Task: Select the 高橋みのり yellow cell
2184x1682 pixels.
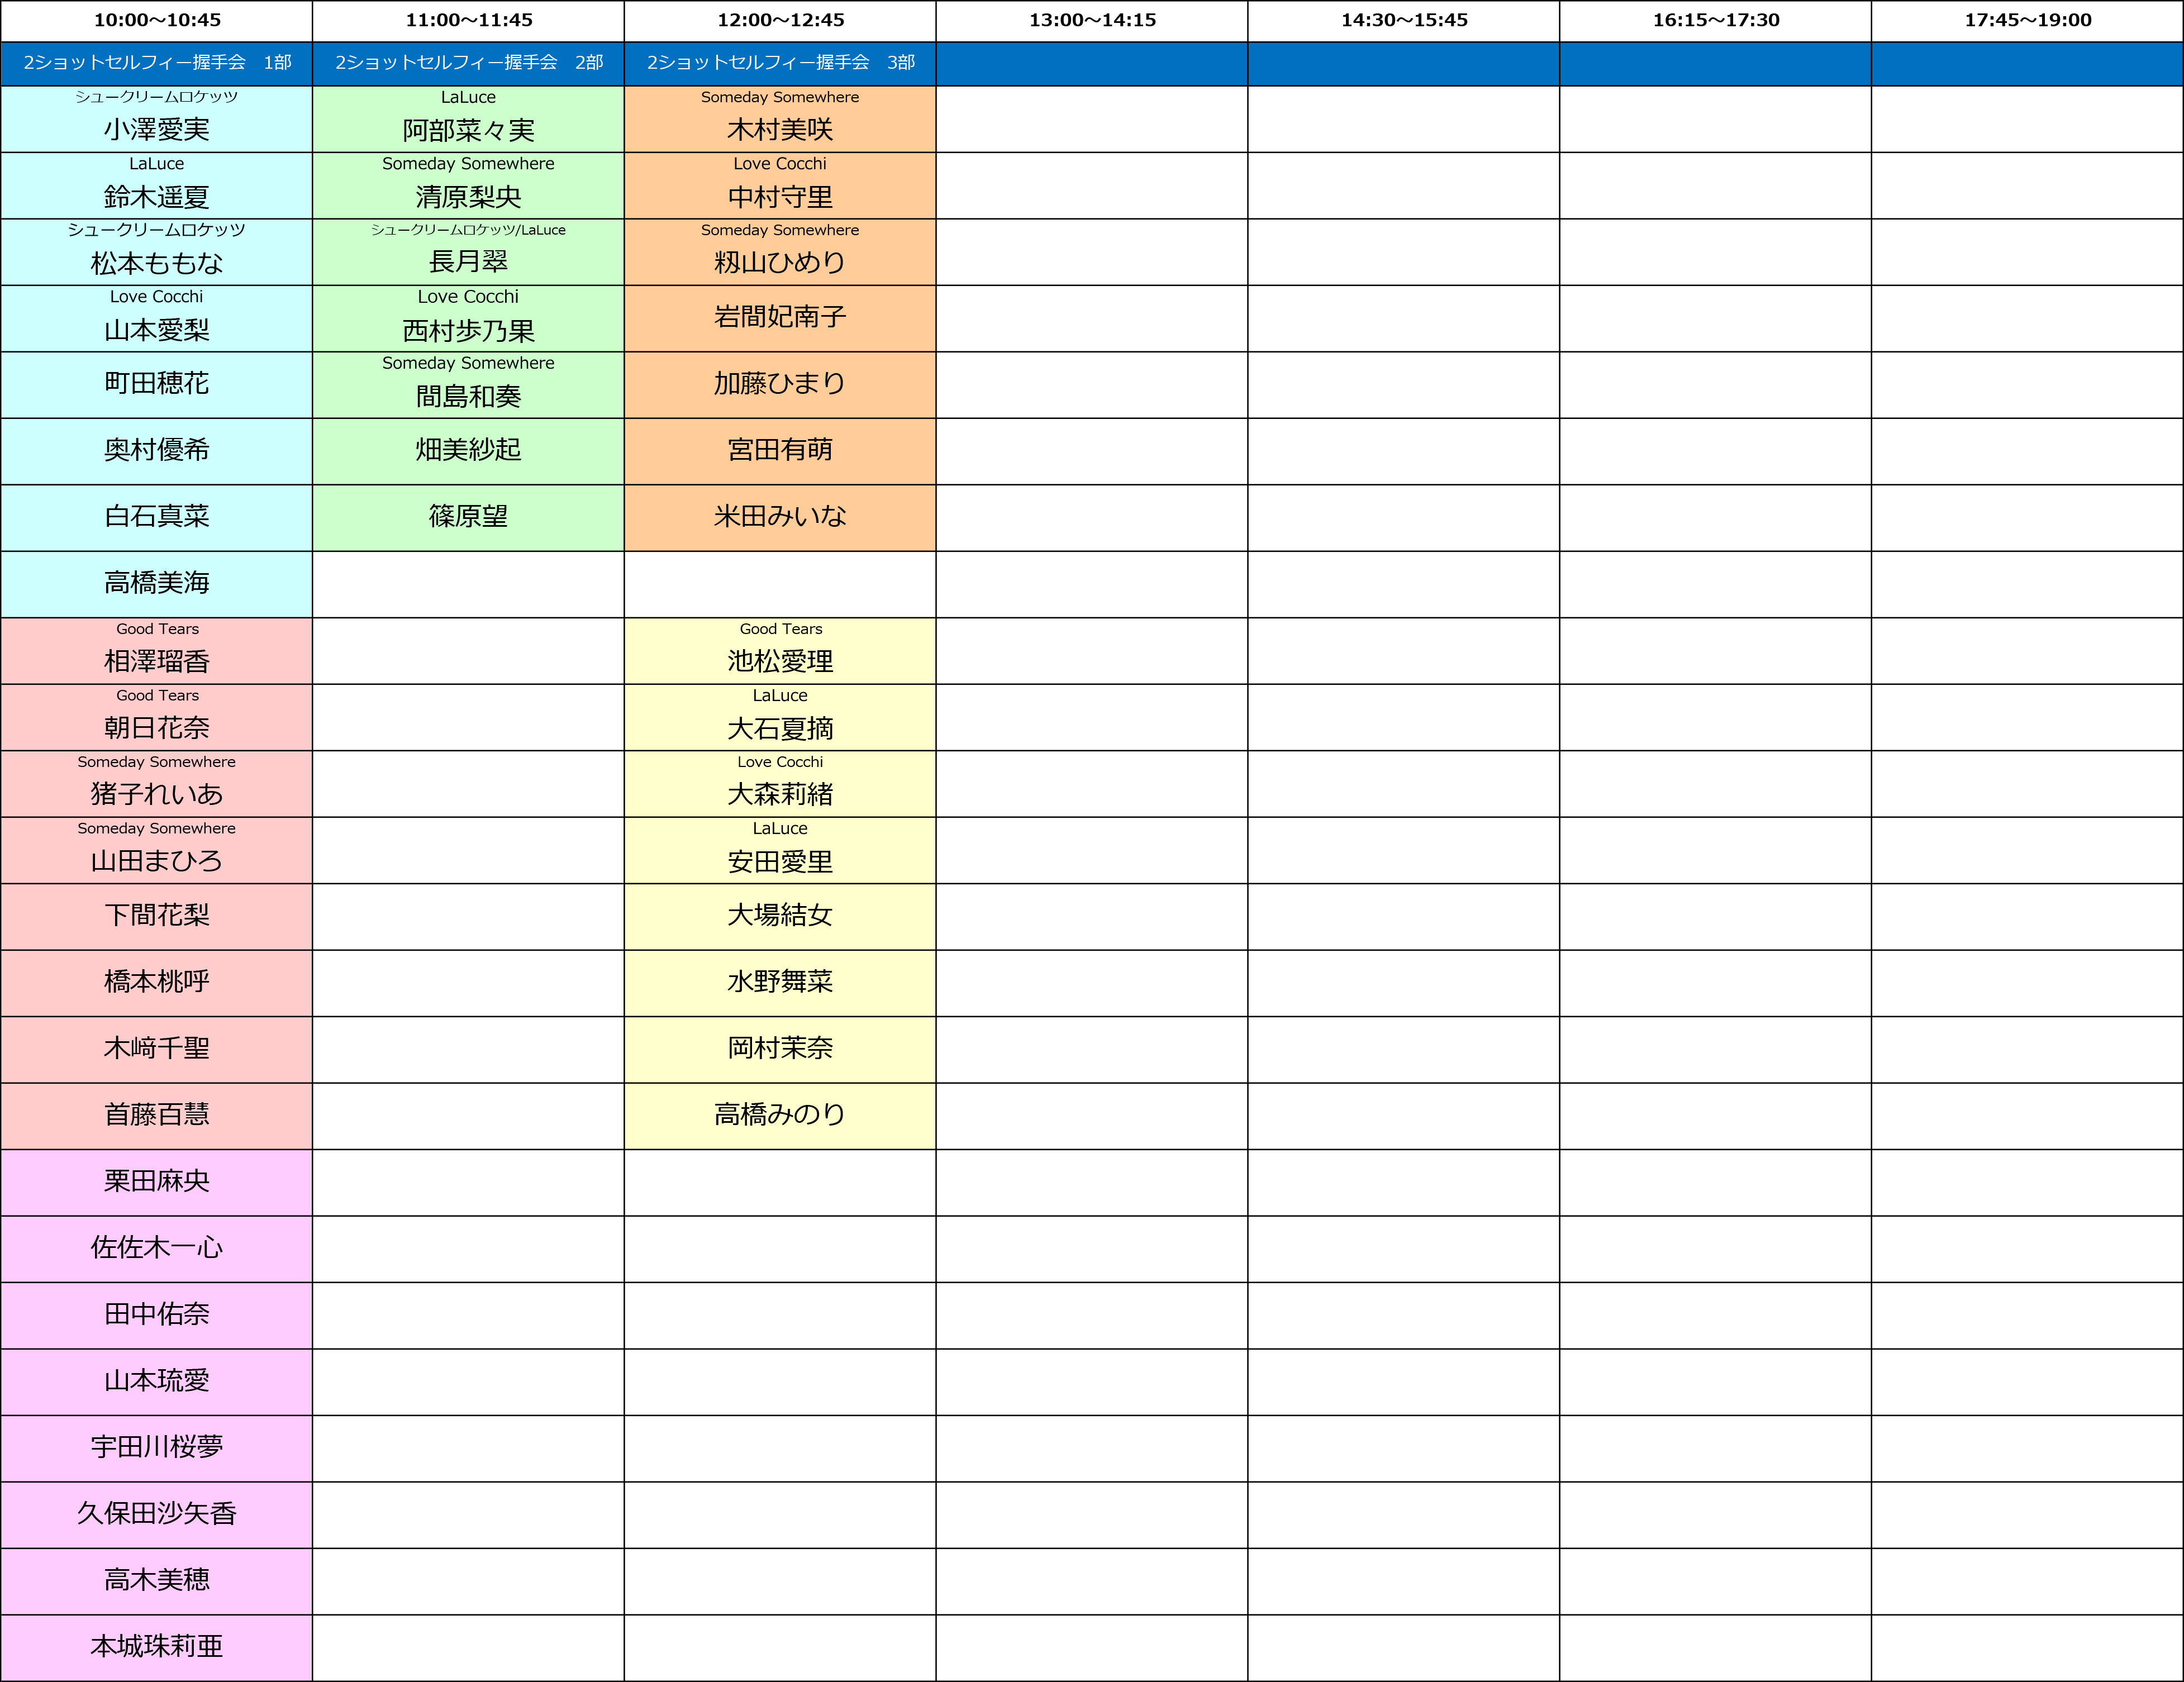Action: pyautogui.click(x=780, y=1115)
